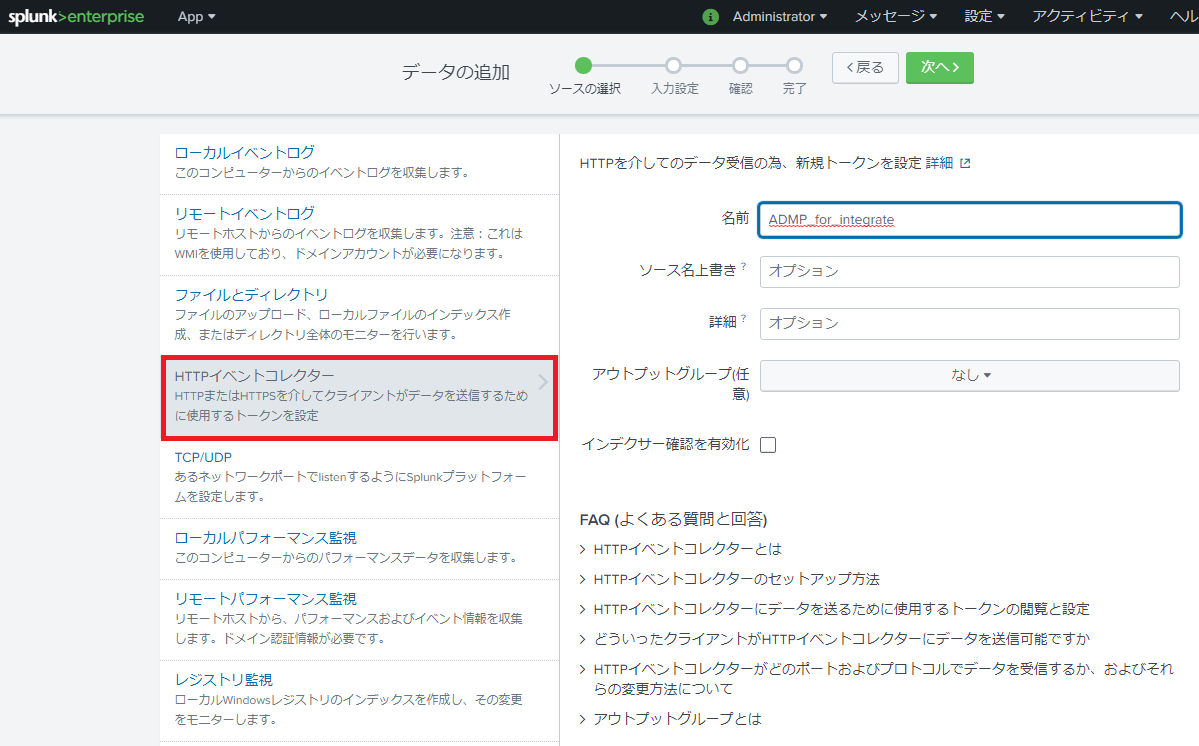The width and height of the screenshot is (1199, 746).
Task: Open the アウトプットグループ なし dropdown
Action: (x=969, y=375)
